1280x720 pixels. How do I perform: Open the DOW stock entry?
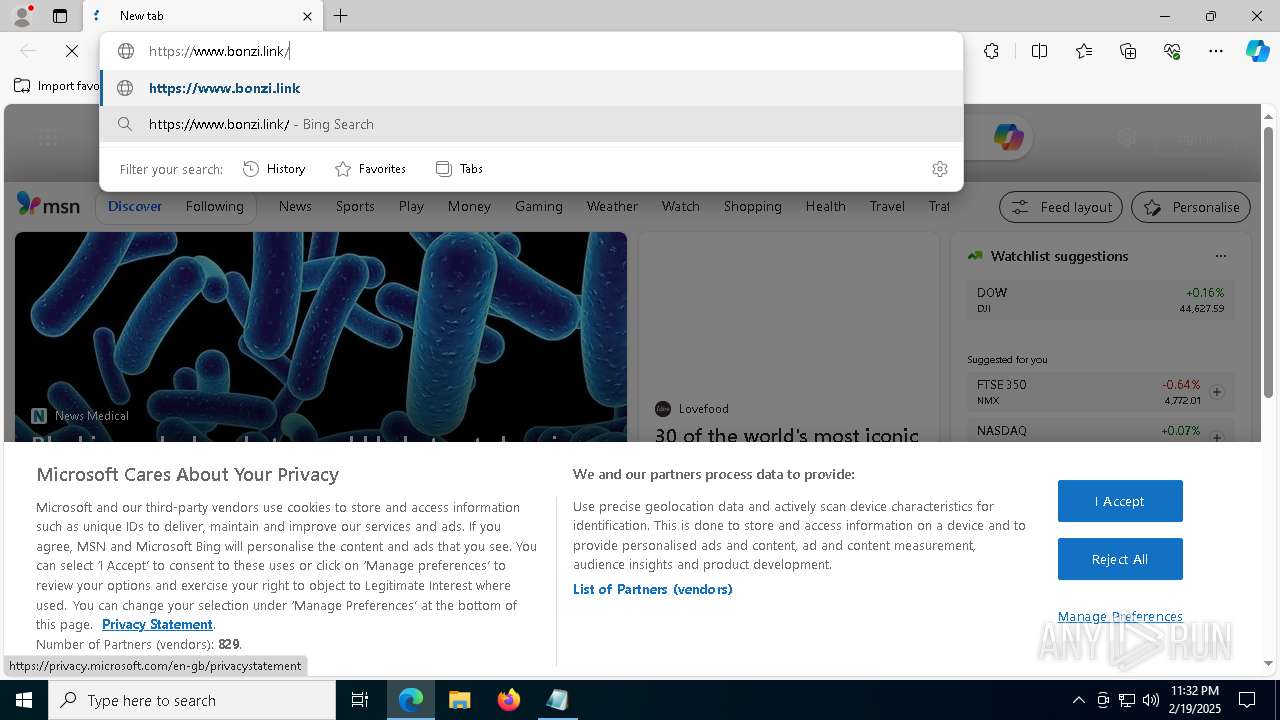[1100, 299]
